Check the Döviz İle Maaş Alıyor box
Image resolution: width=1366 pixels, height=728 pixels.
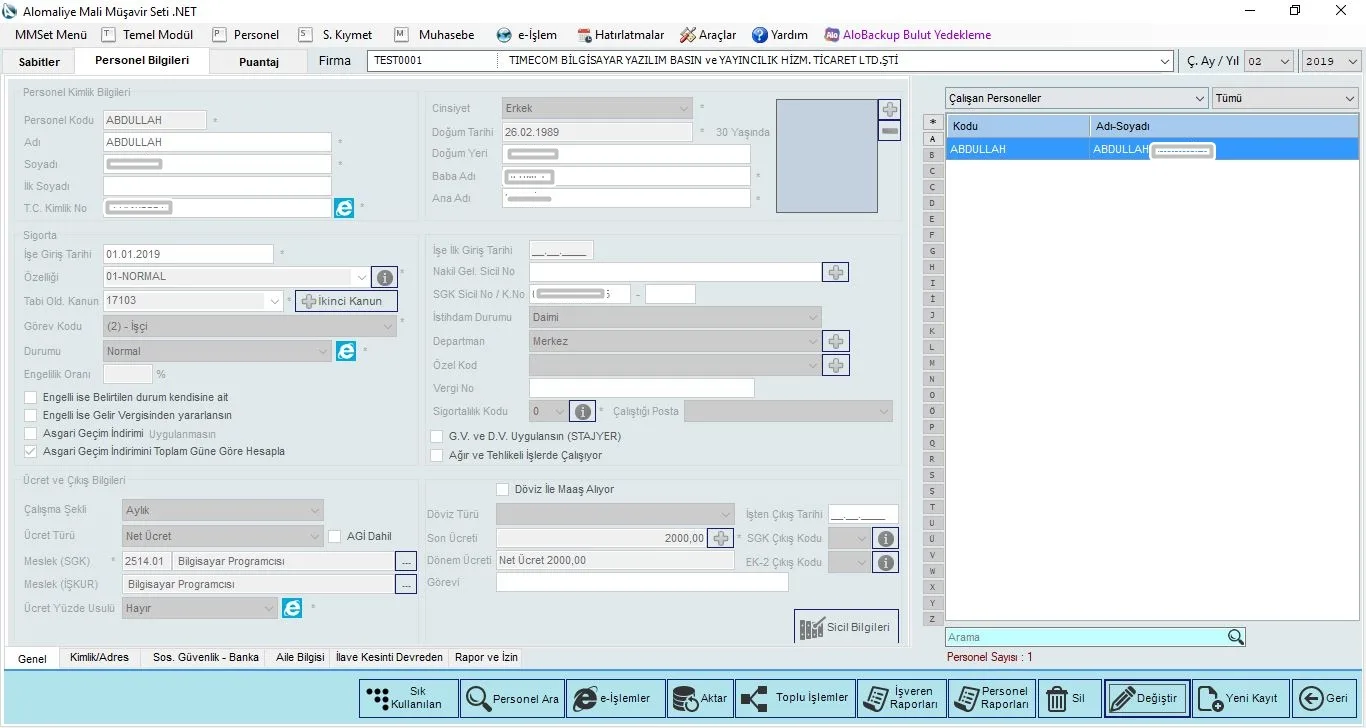coord(503,489)
